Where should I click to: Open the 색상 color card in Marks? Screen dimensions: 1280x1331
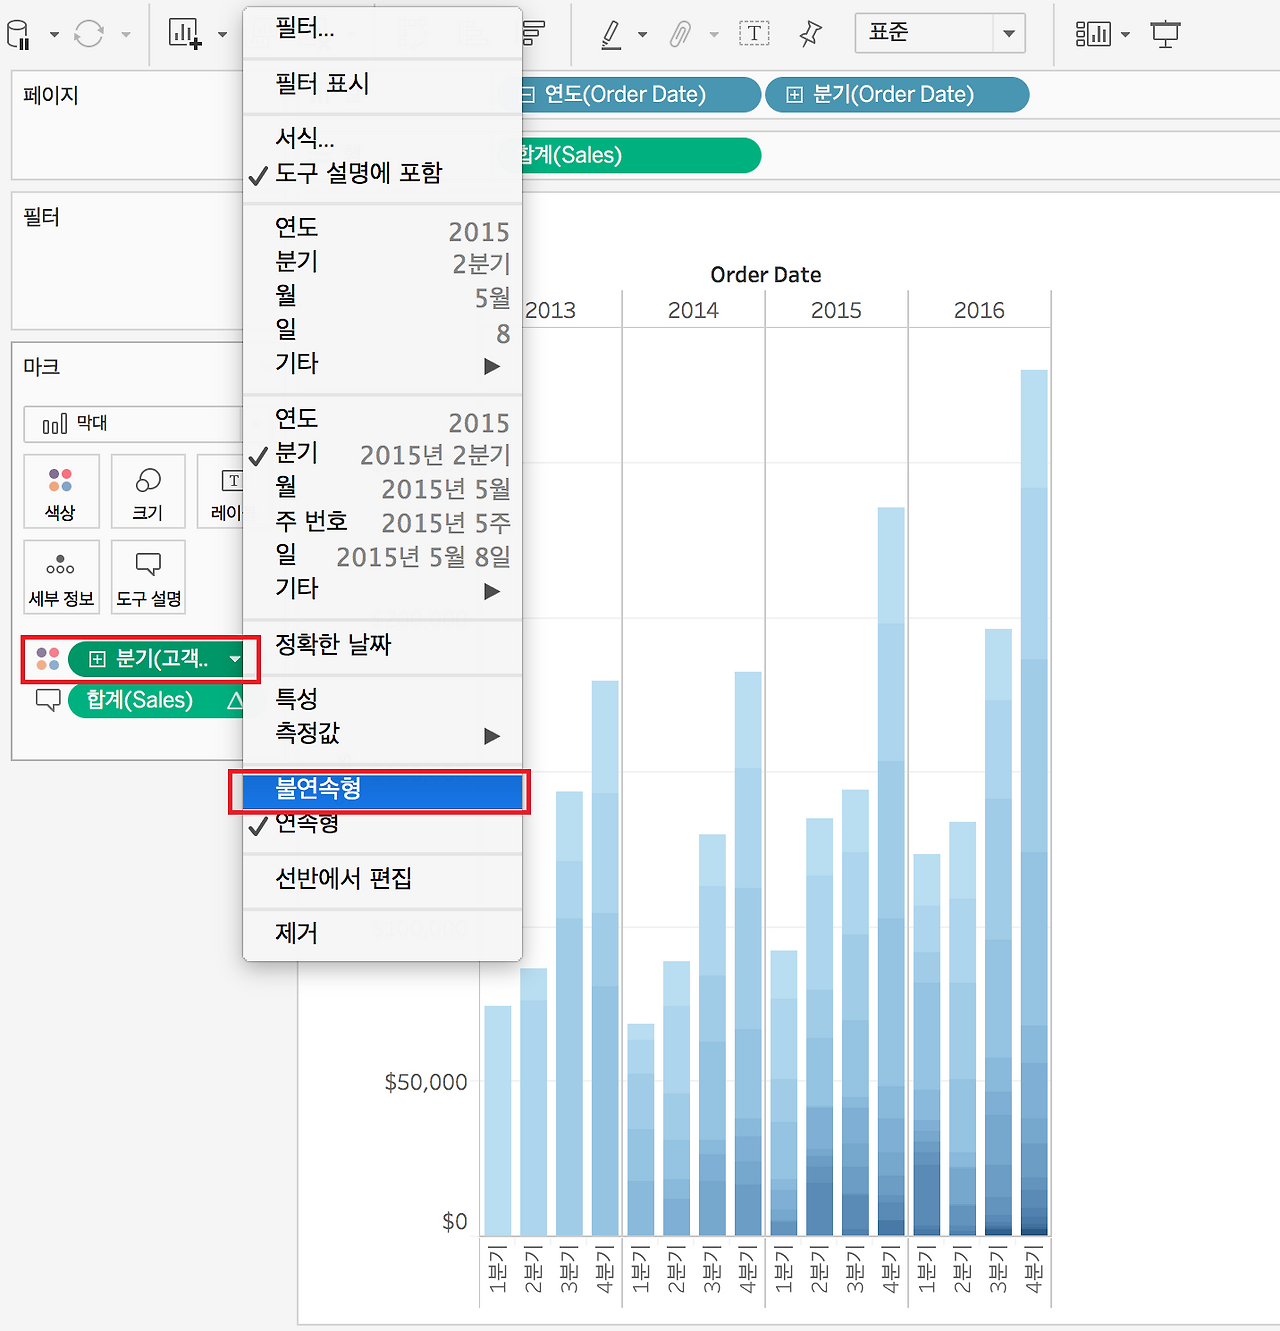click(x=61, y=492)
